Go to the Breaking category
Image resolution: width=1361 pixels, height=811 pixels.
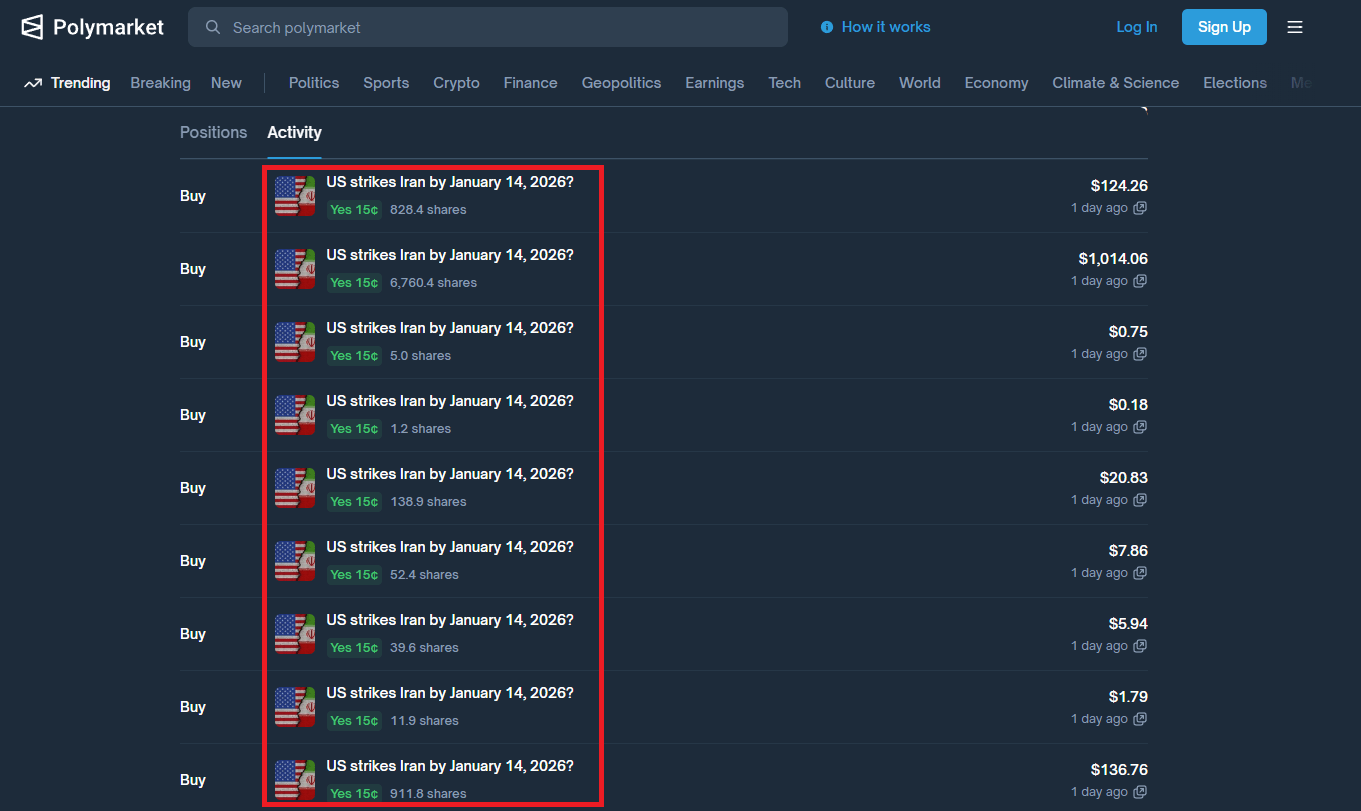click(x=160, y=83)
